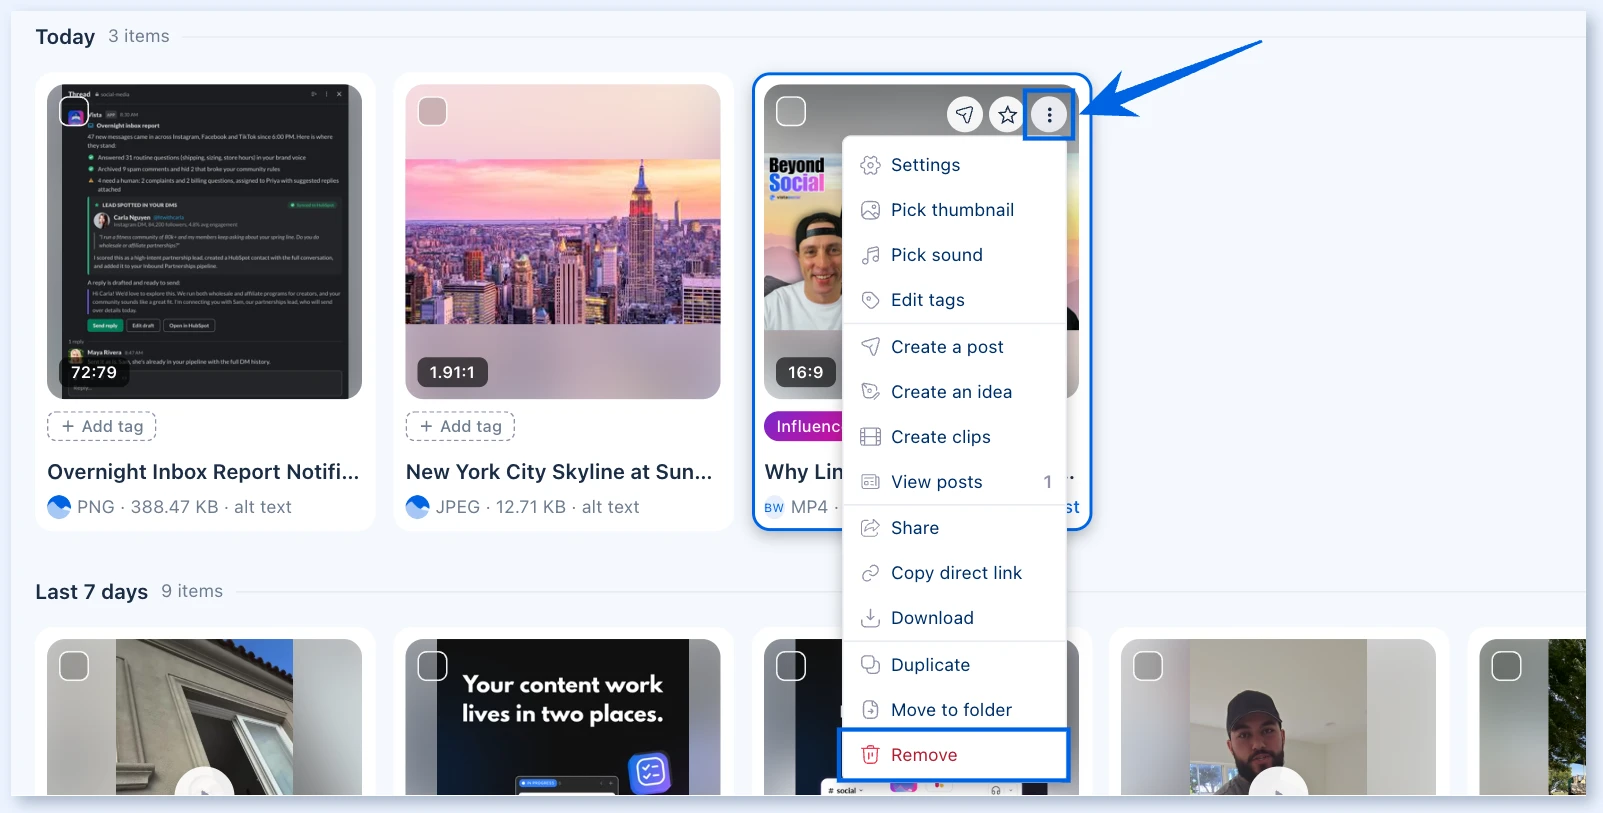This screenshot has width=1603, height=813.
Task: Click Add tag under Overnight Inbox Report
Action: [102, 426]
